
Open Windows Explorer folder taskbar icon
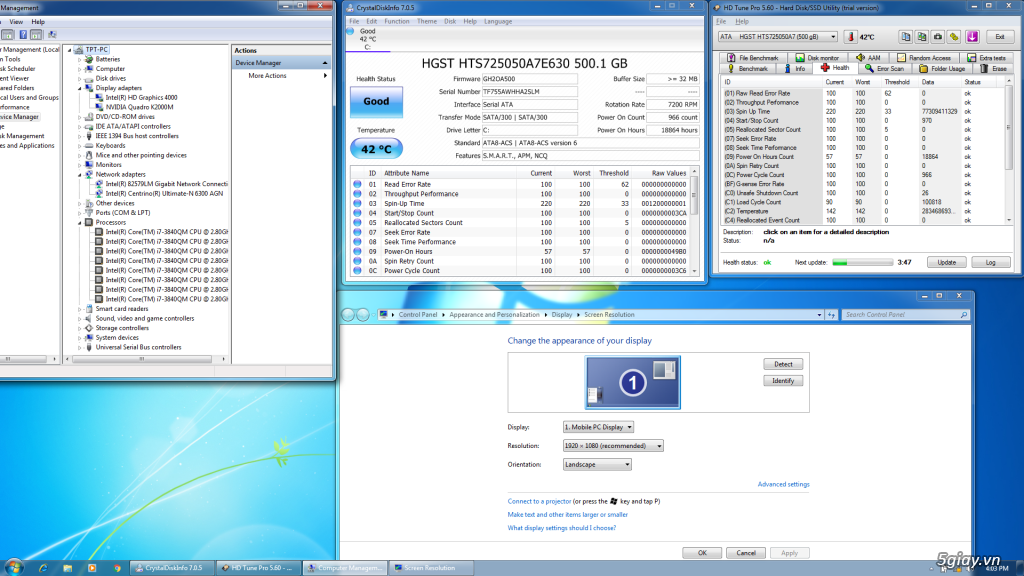pyautogui.click(x=67, y=568)
